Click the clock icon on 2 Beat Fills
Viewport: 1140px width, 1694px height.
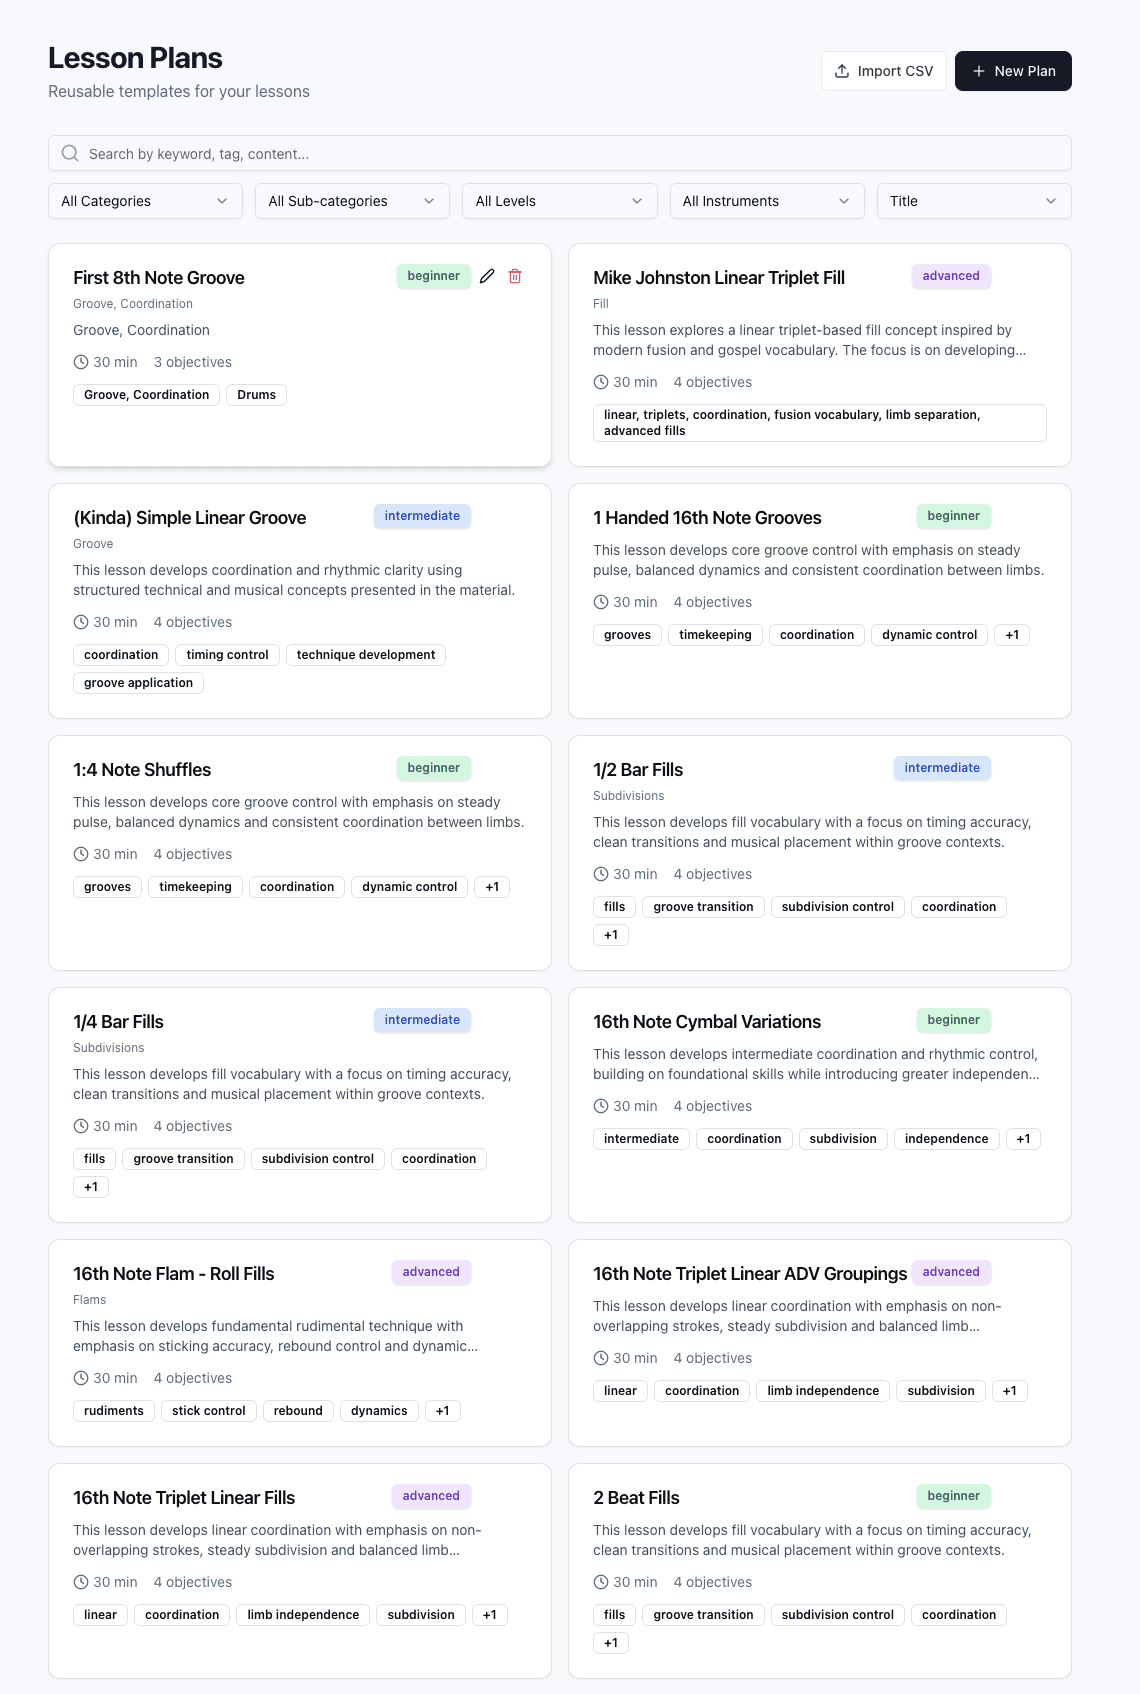(601, 1582)
